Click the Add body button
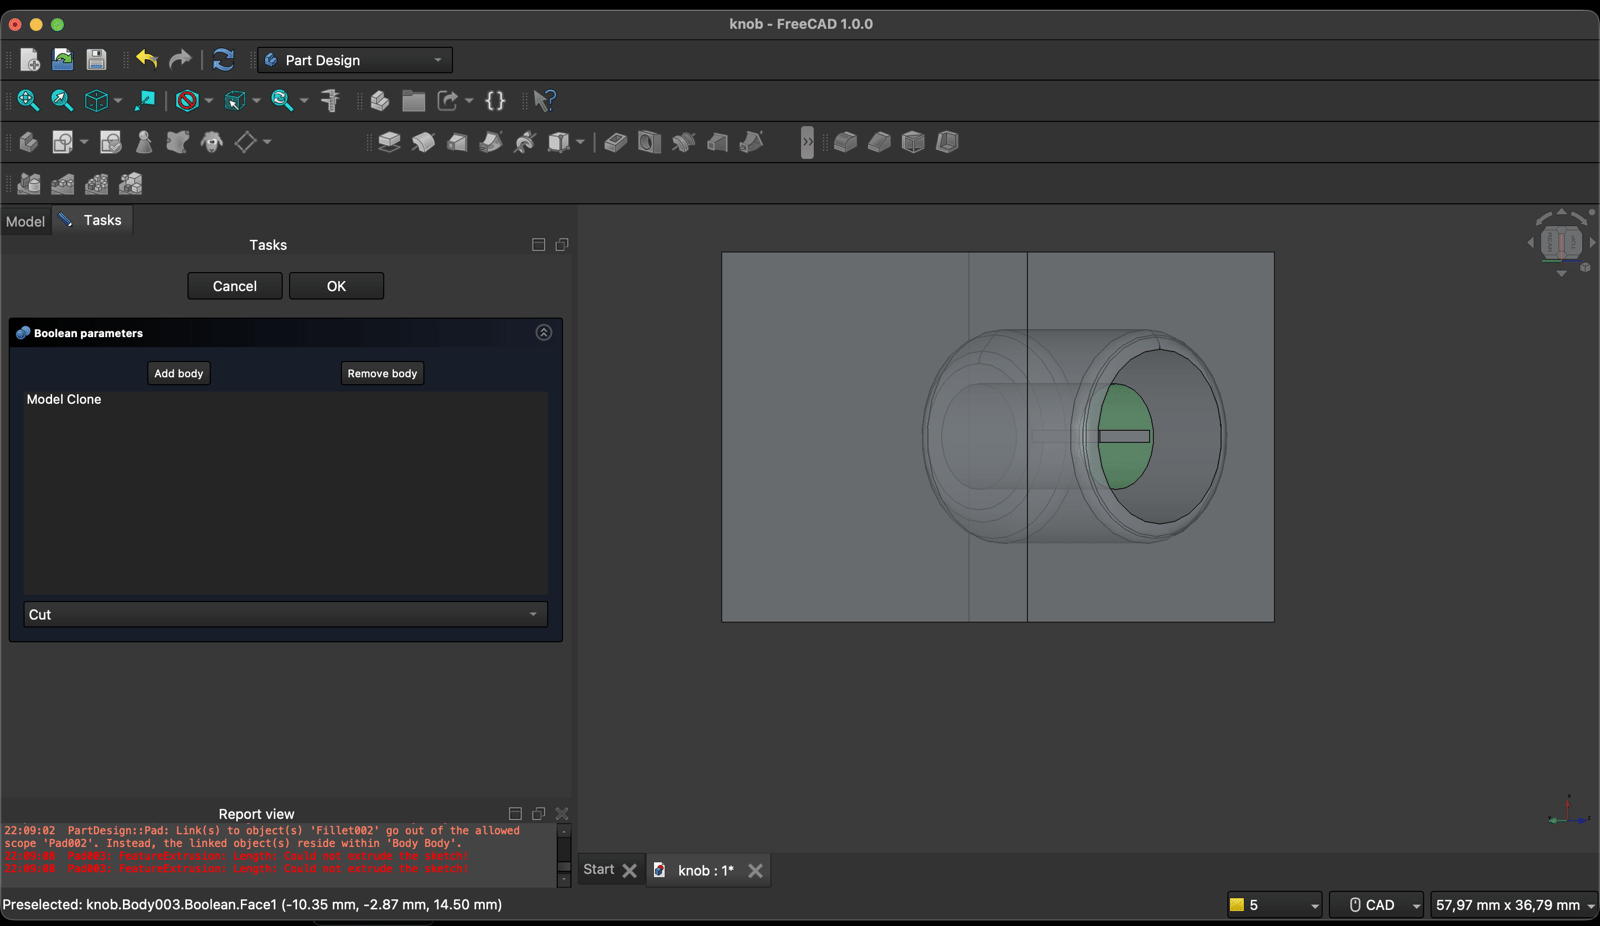The height and width of the screenshot is (926, 1600). 179,373
